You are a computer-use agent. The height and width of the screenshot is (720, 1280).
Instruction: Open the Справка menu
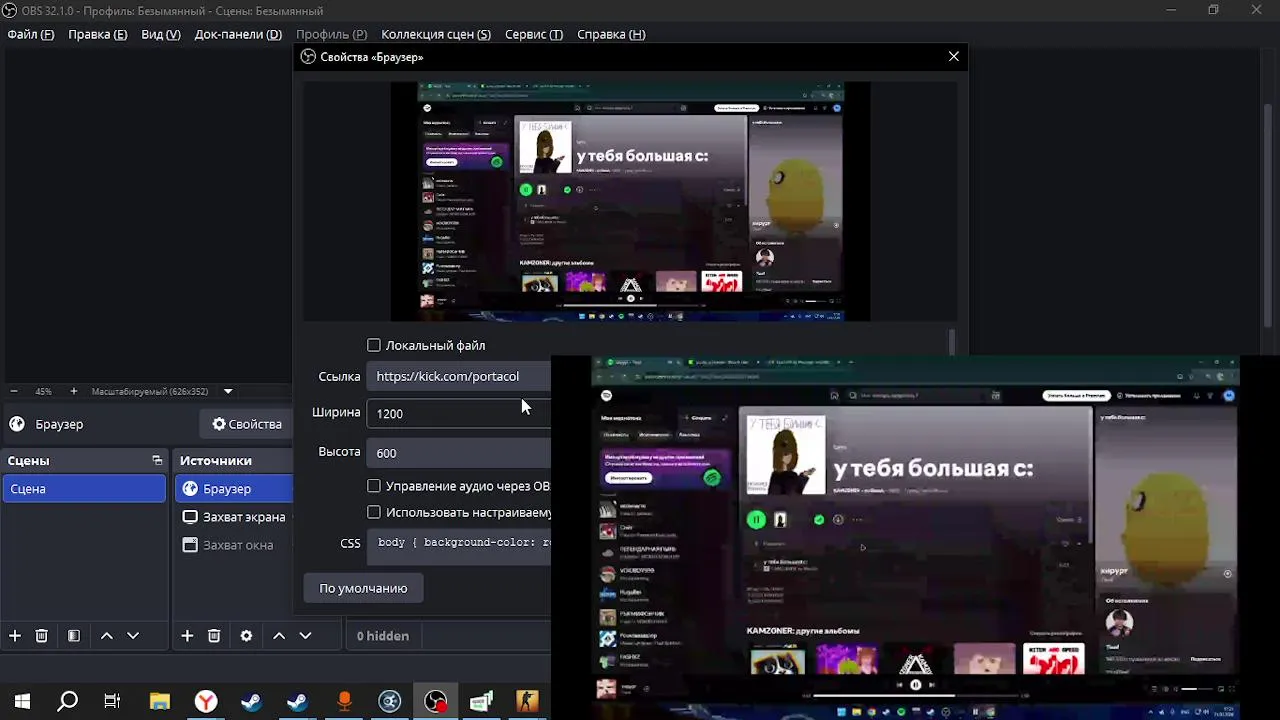(611, 34)
